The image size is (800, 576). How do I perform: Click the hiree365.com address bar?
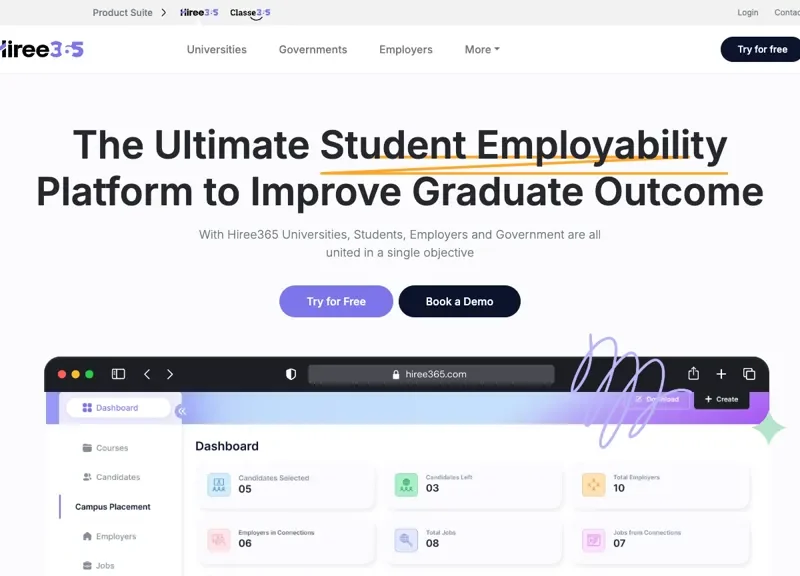(431, 374)
